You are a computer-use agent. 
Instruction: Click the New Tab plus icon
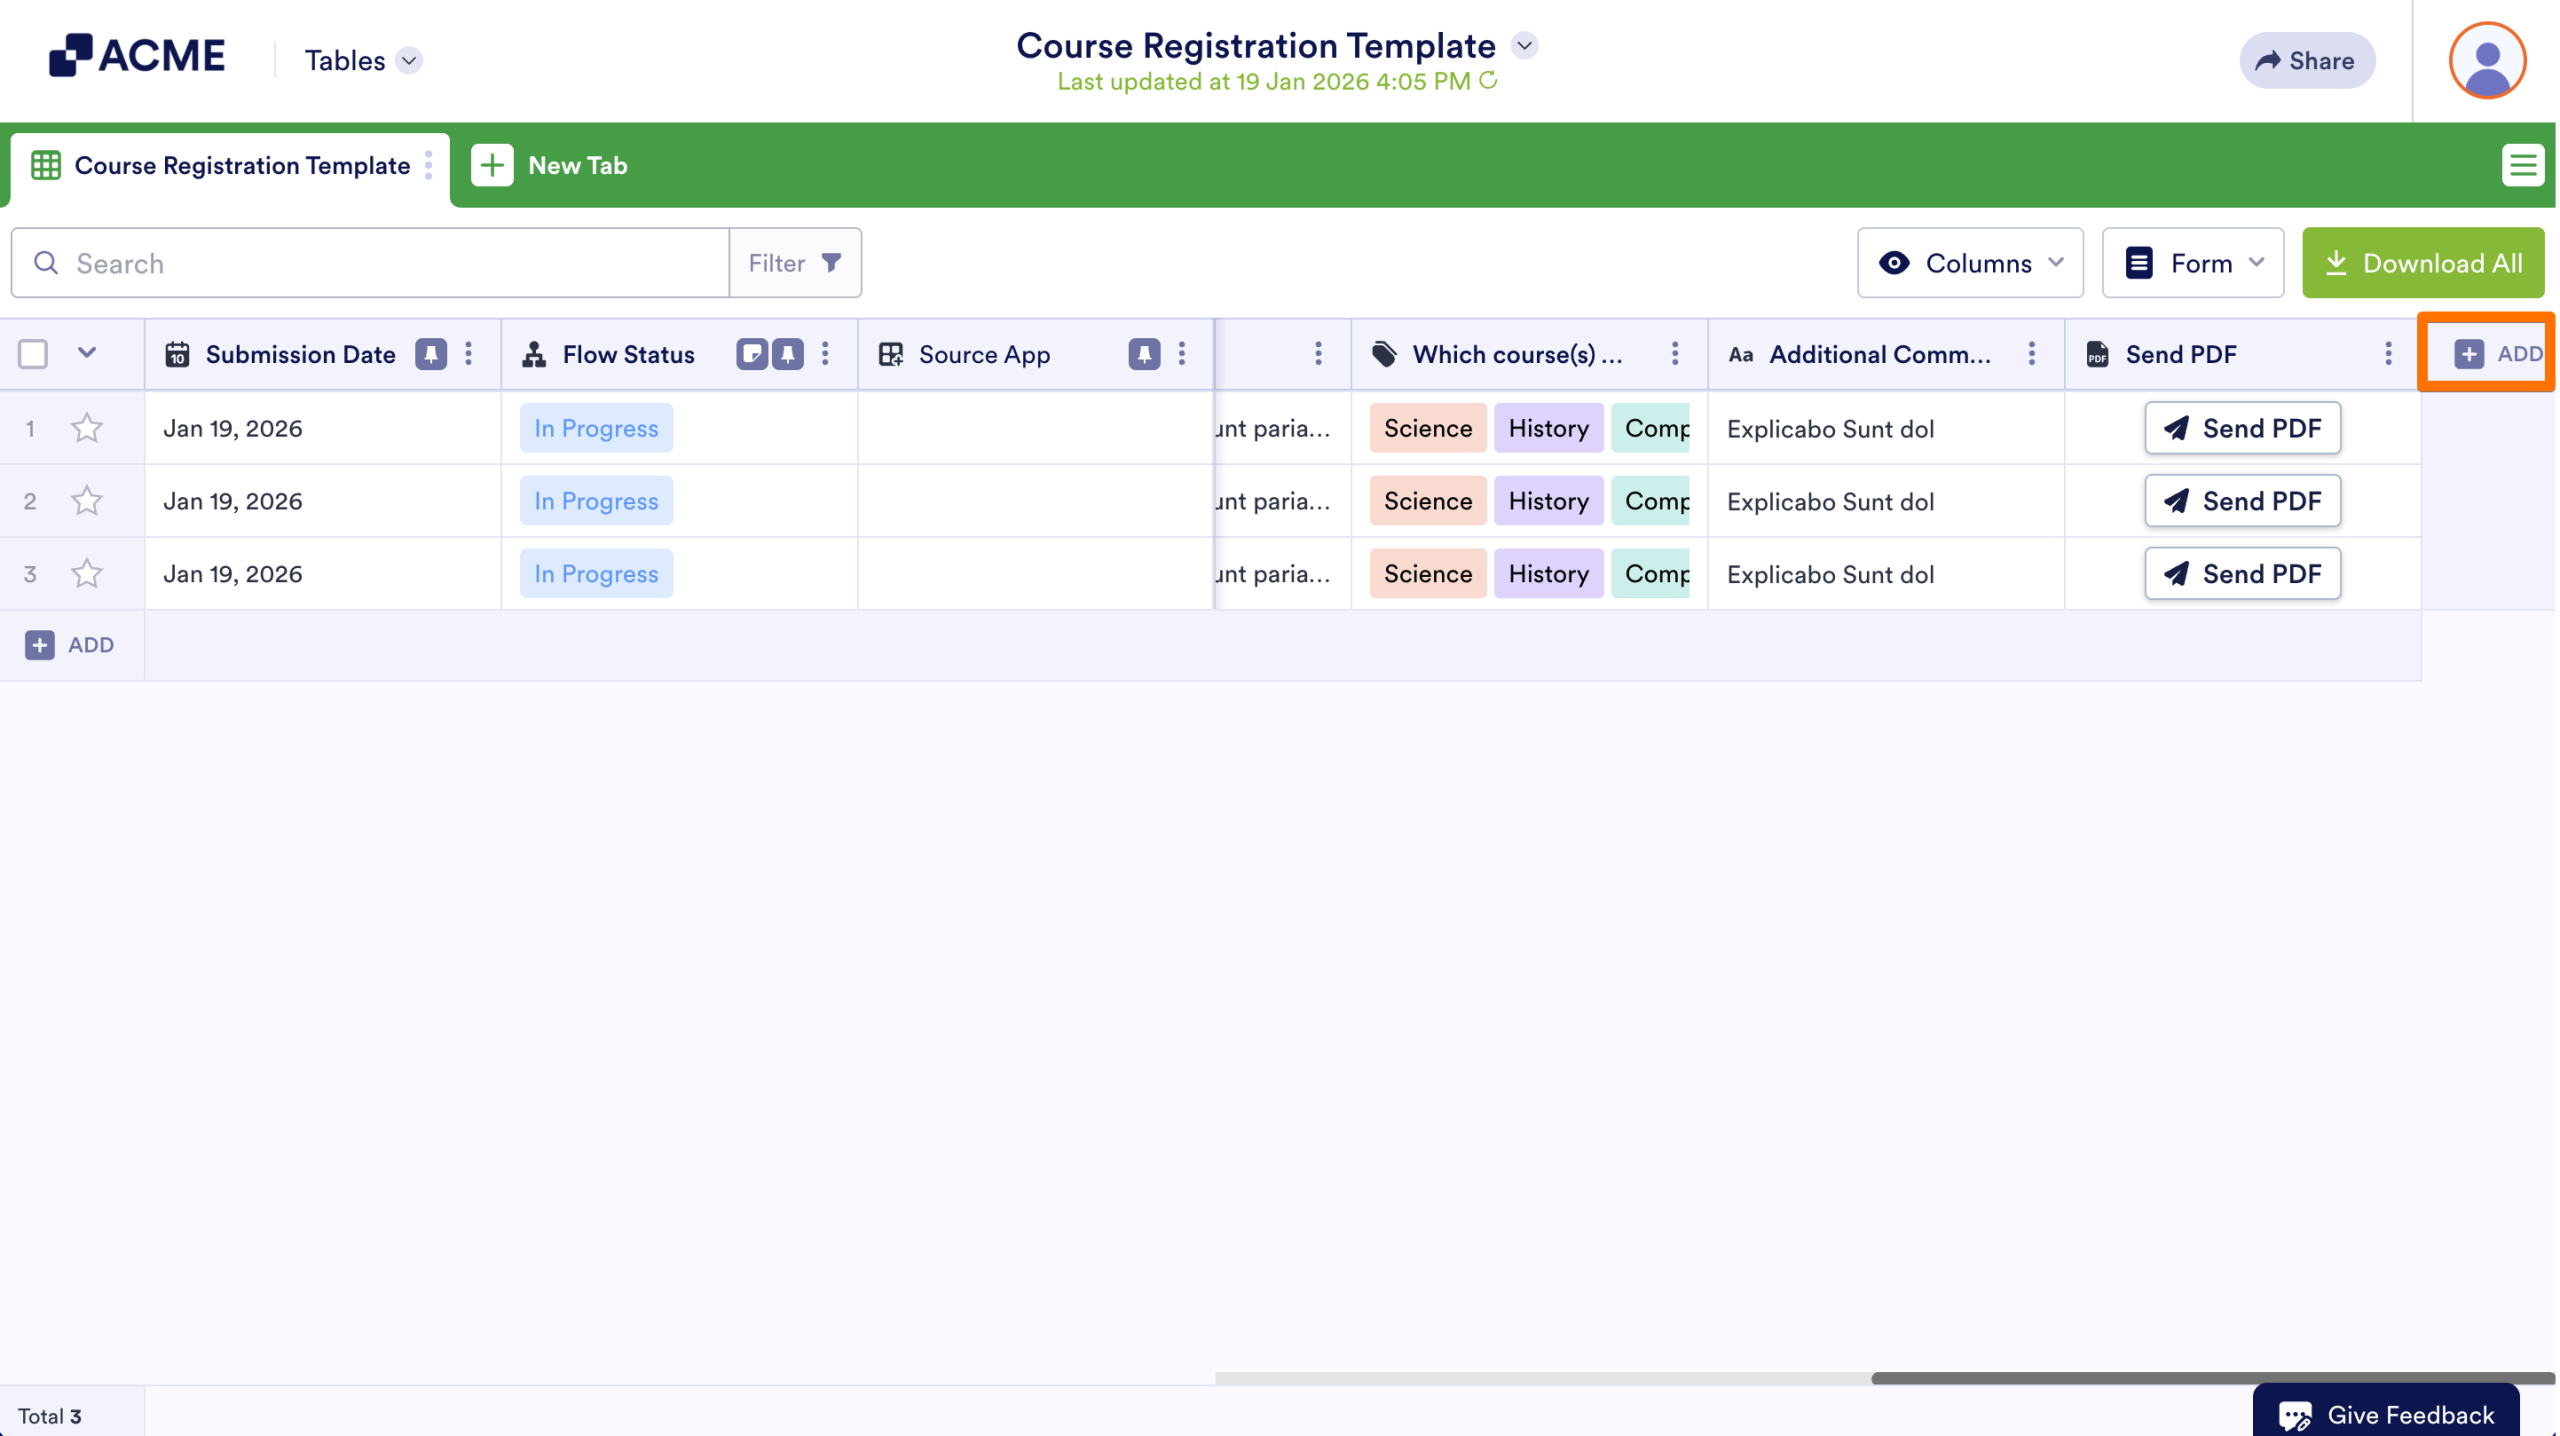click(x=492, y=165)
